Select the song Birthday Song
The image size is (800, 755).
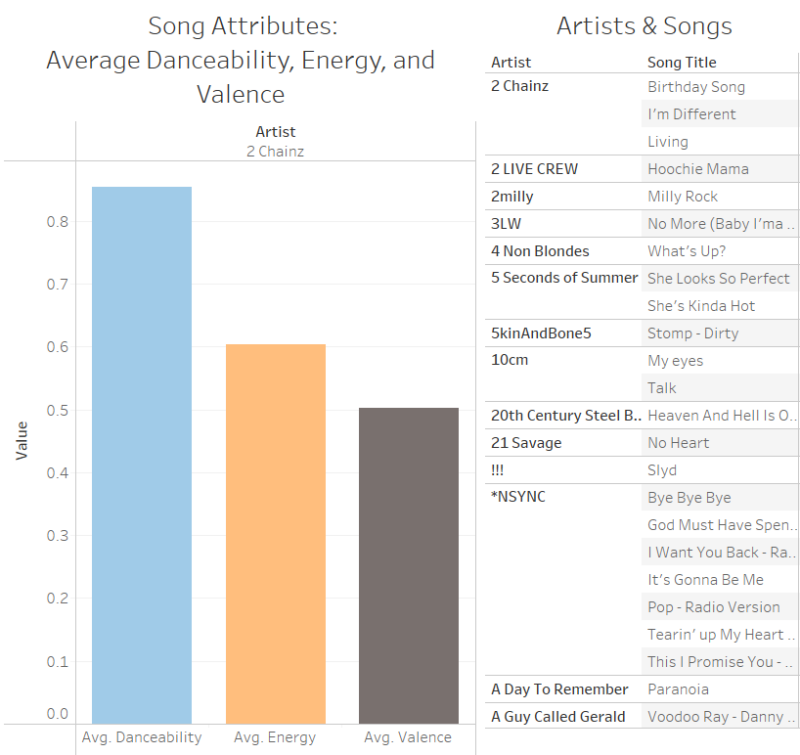click(696, 87)
